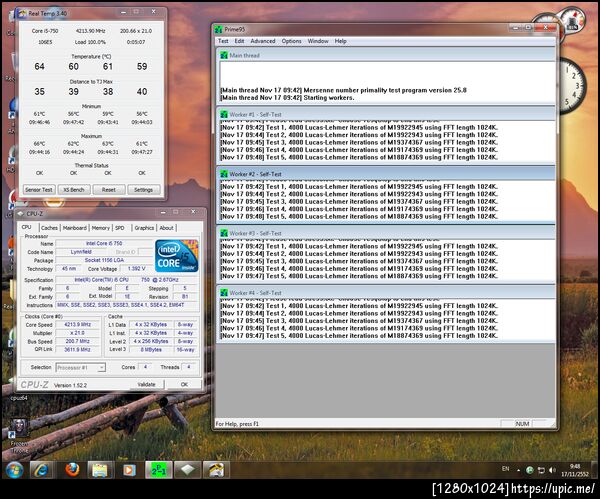This screenshot has height=499, width=600.
Task: Click the Worker #1 - Self-Test title bar
Action: [x=386, y=114]
